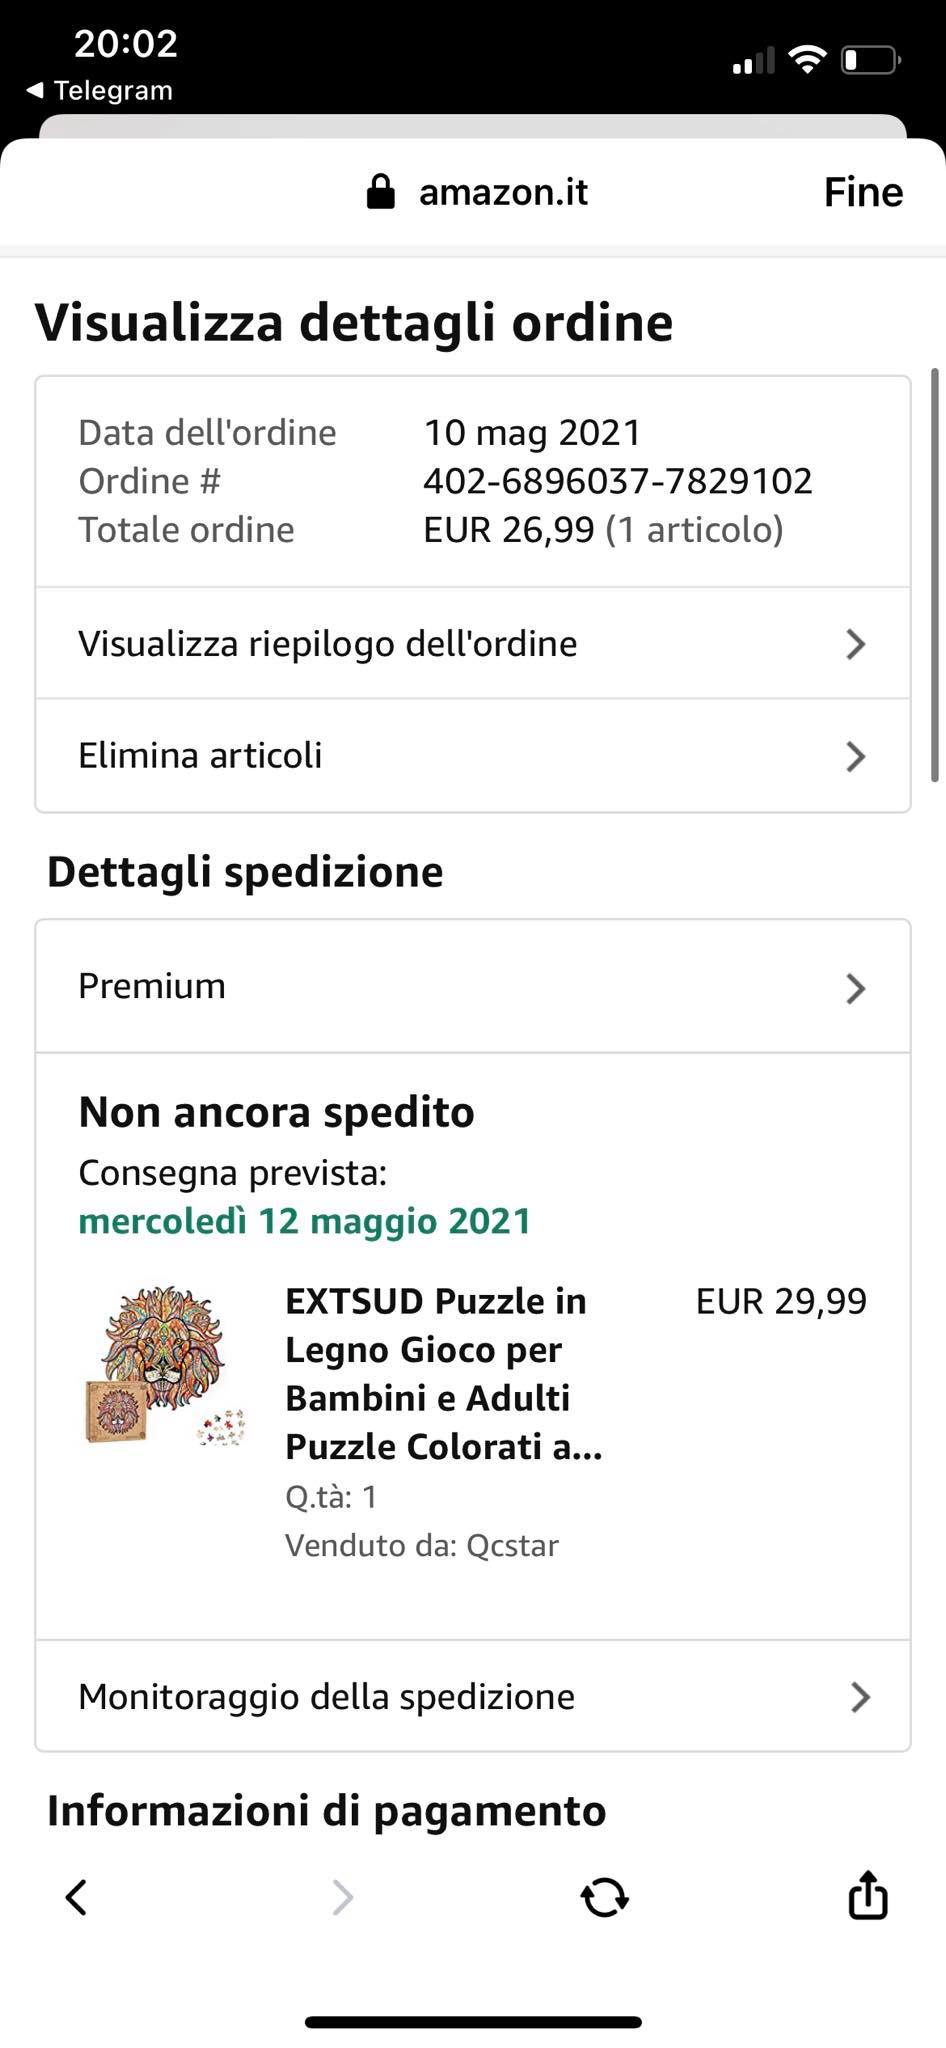Tap the padlock security icon
946x2048 pixels.
tap(380, 192)
